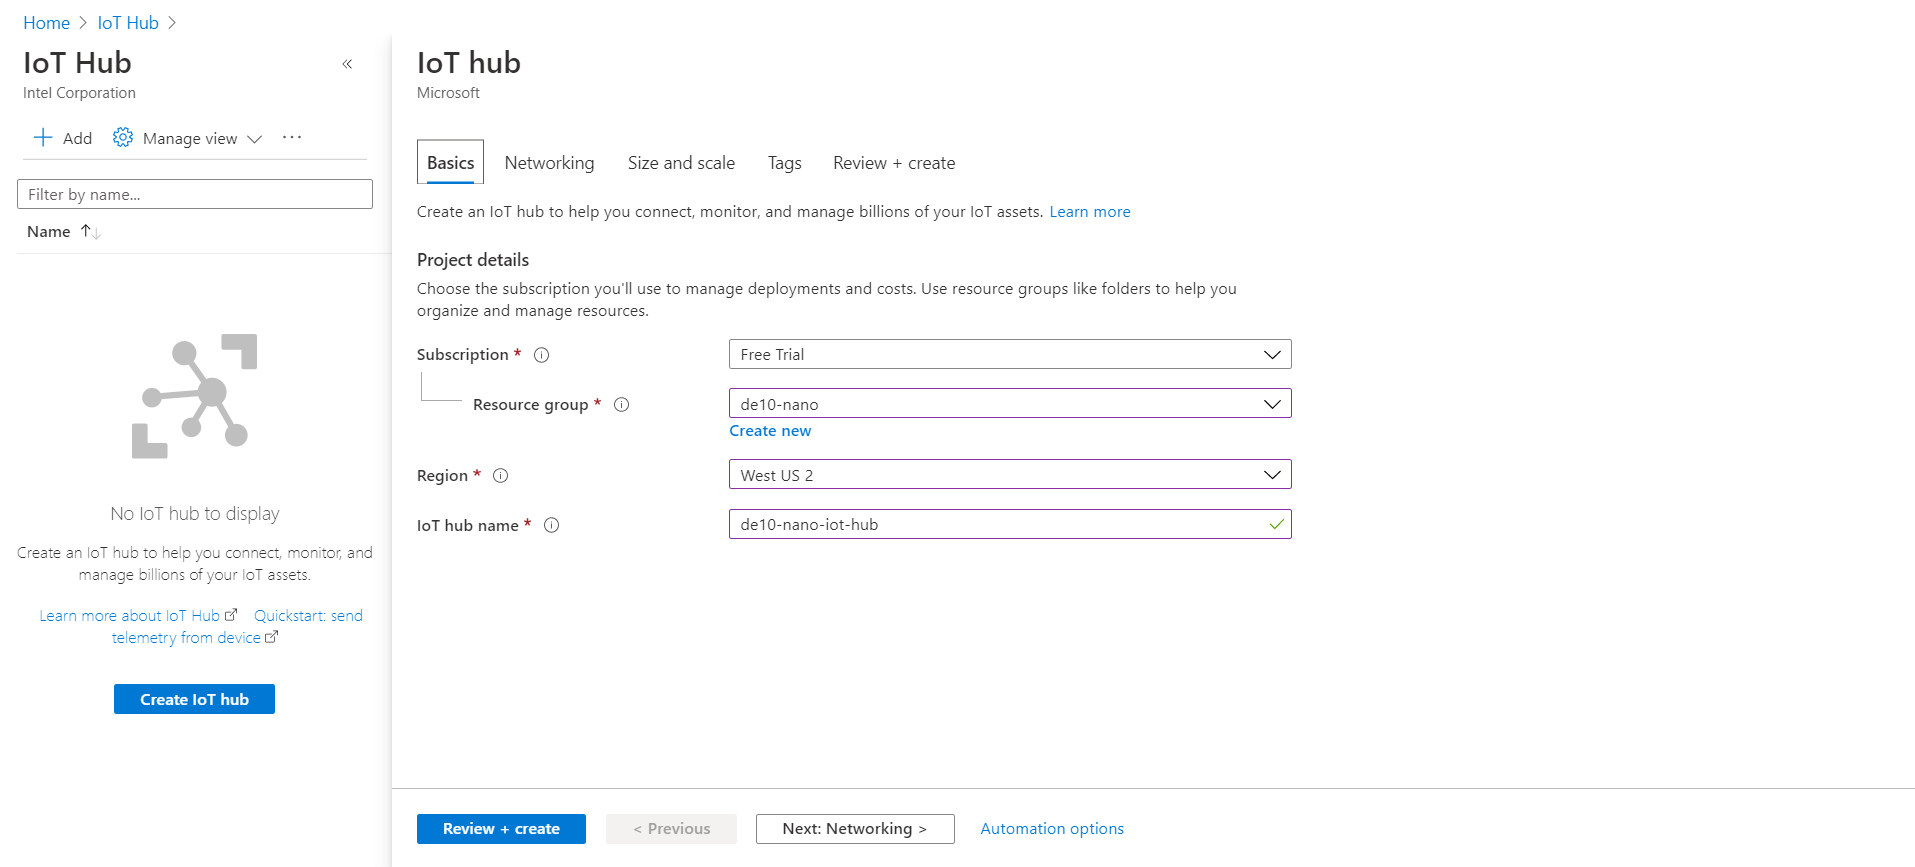Open the Automation options link
This screenshot has height=867, width=1915.
click(1051, 829)
